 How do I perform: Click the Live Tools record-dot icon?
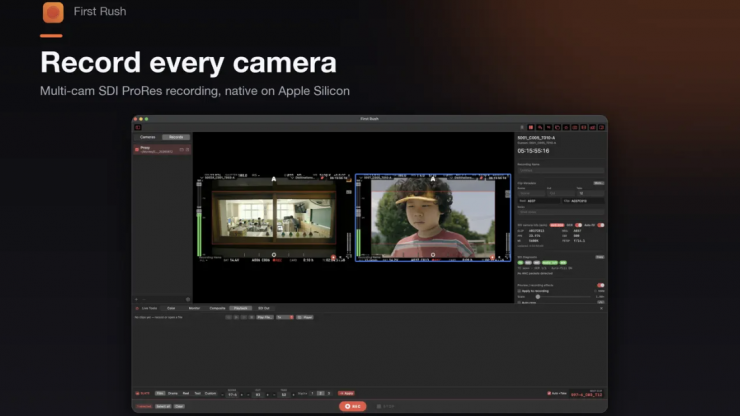click(137, 308)
